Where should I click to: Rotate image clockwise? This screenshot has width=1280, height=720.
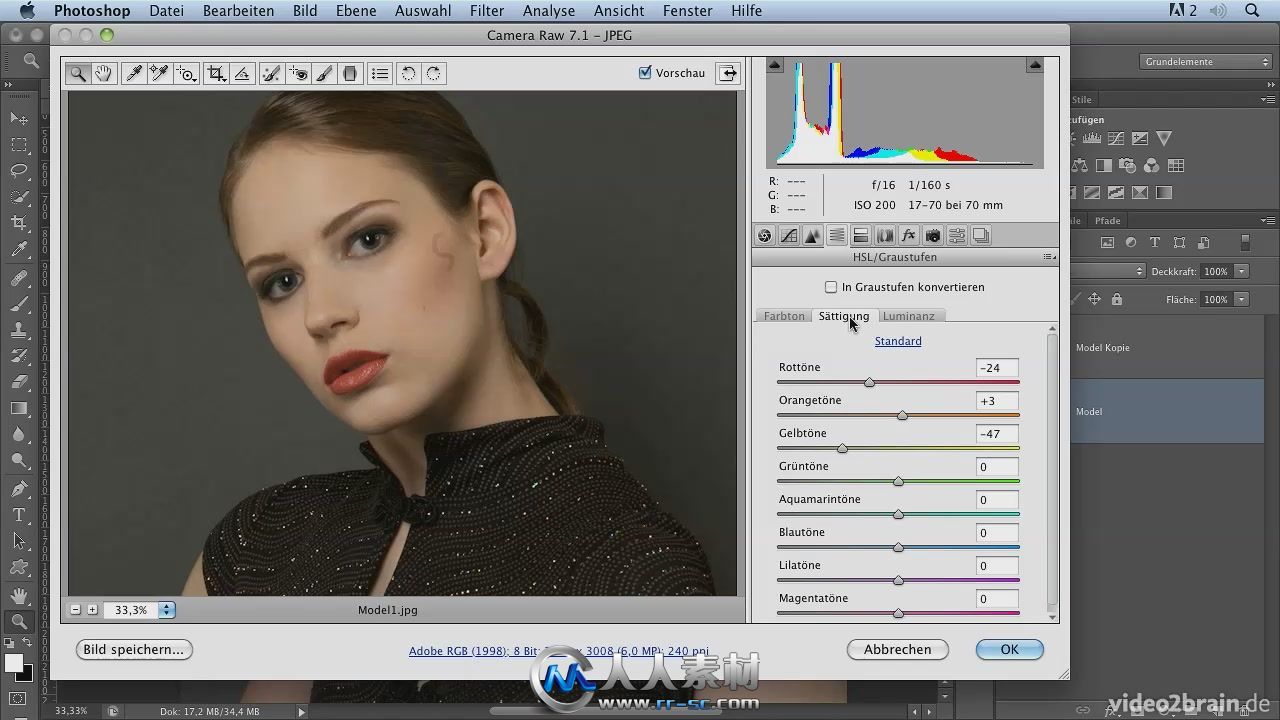pos(433,73)
